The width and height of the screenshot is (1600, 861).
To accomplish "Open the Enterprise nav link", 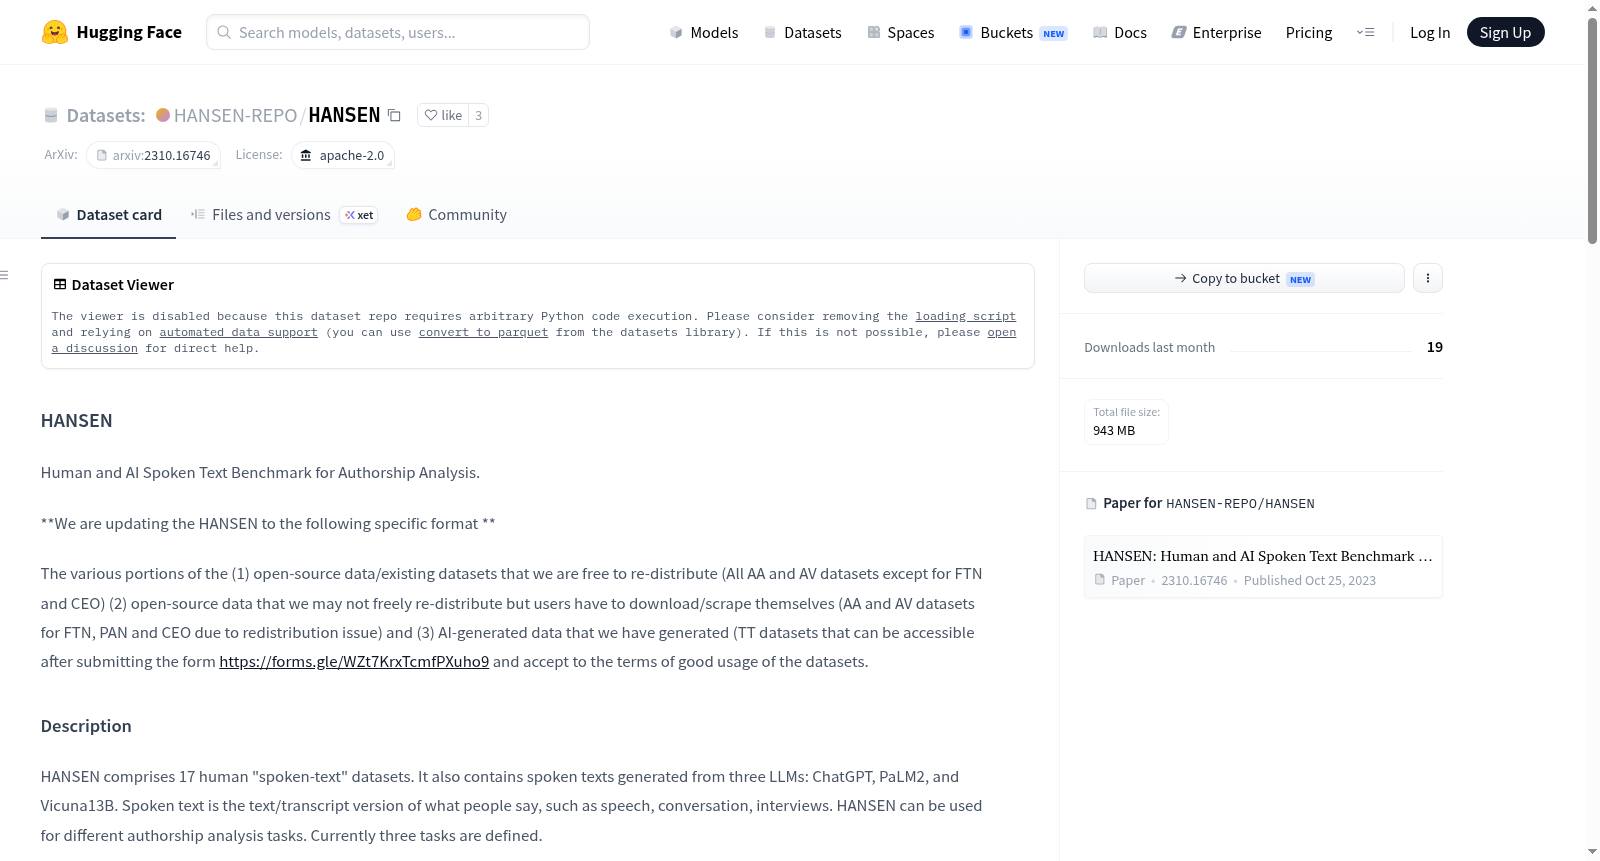I will 1216,32.
